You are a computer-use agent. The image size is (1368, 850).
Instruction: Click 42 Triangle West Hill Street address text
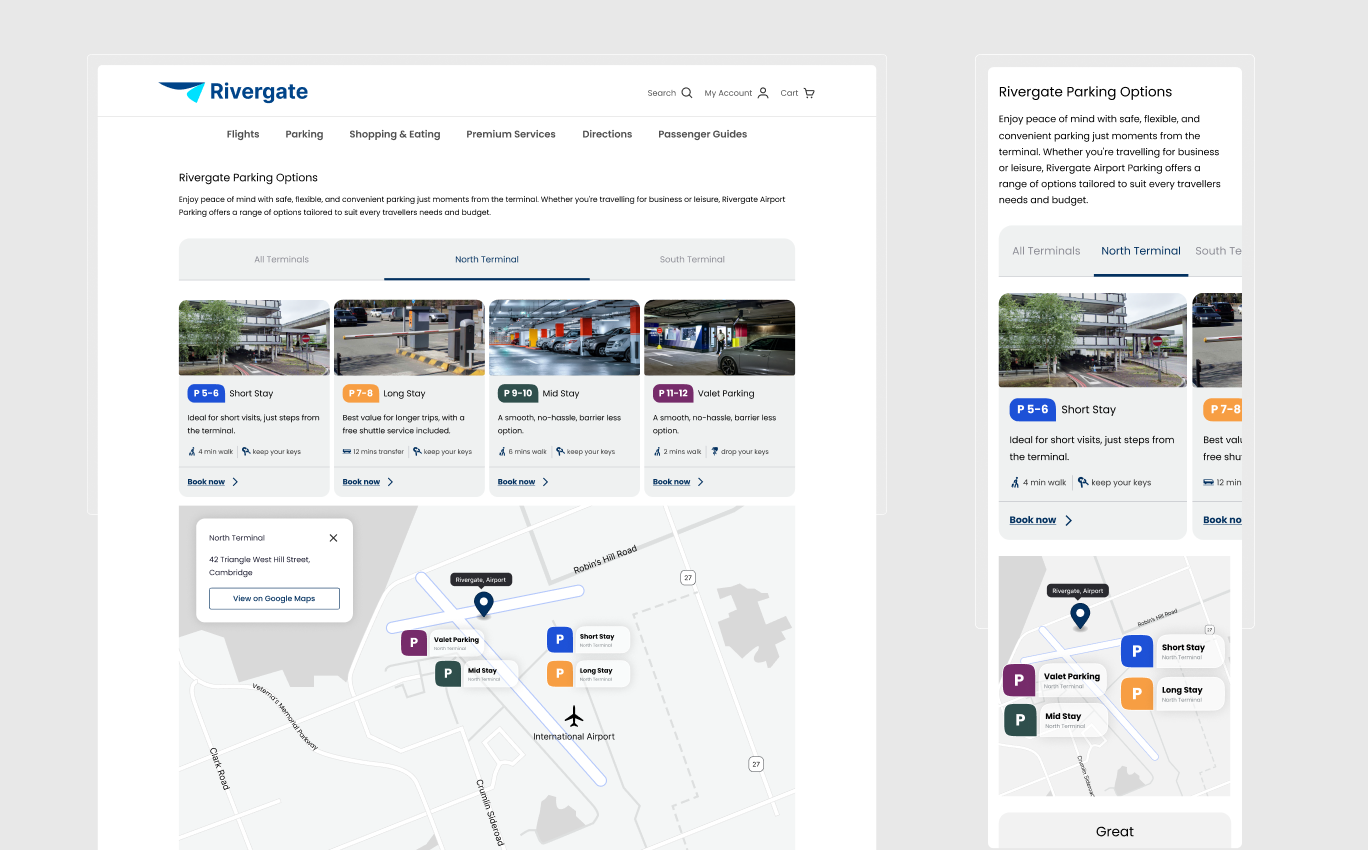tap(259, 566)
